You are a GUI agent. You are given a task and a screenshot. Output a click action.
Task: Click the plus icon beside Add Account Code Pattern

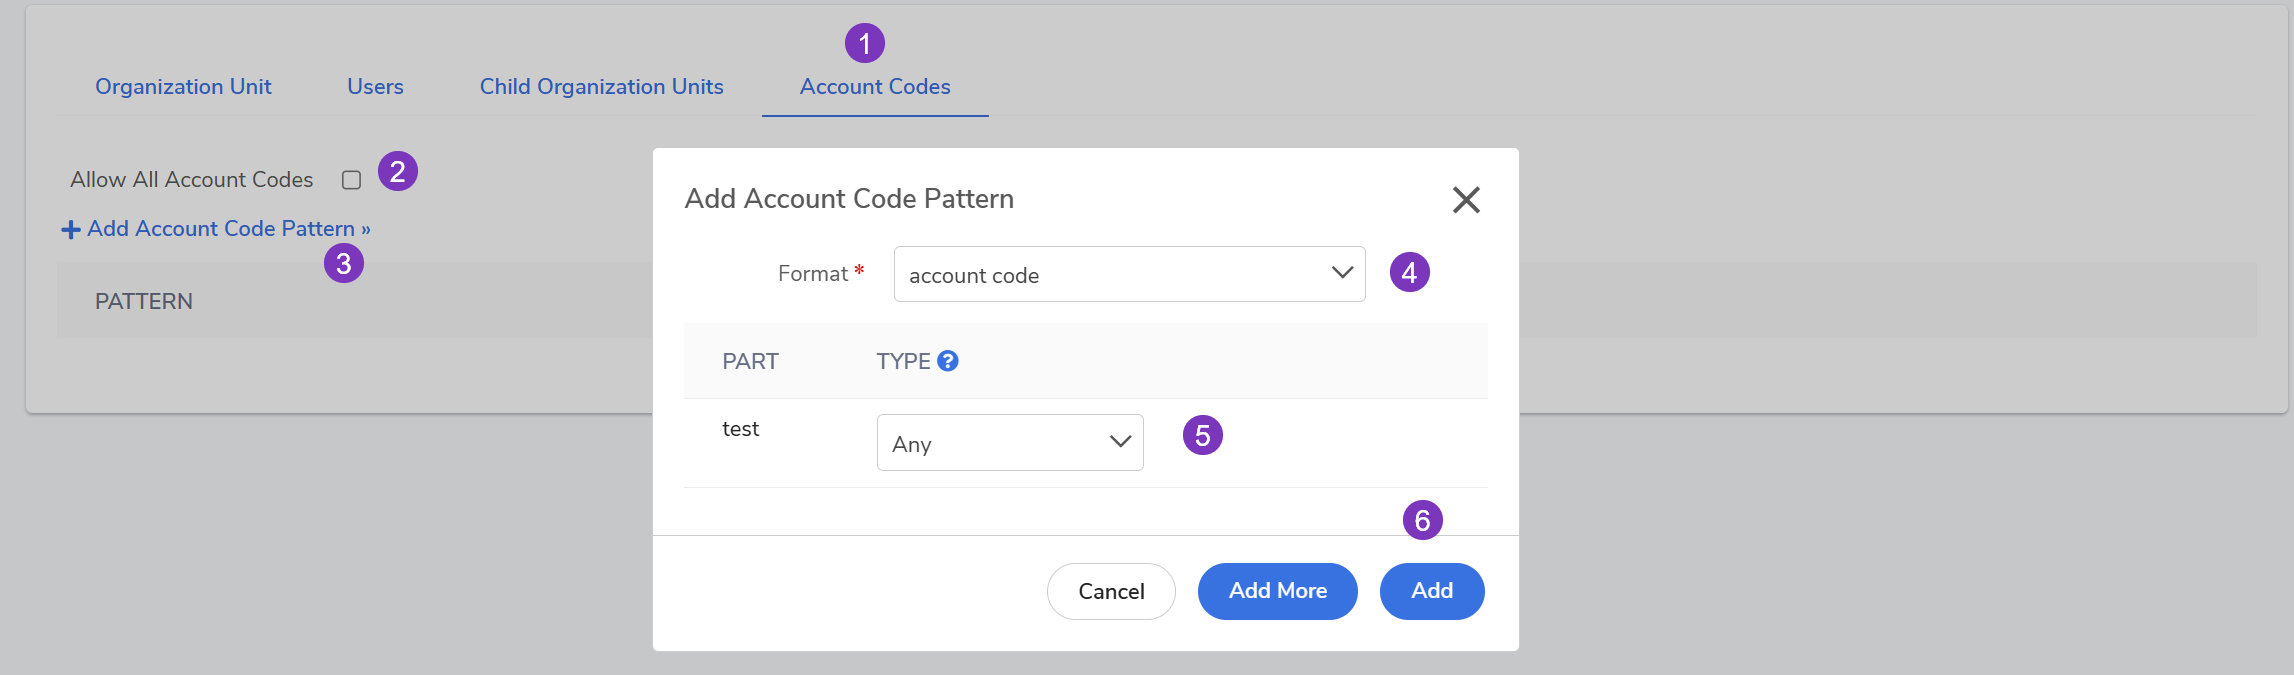click(71, 230)
